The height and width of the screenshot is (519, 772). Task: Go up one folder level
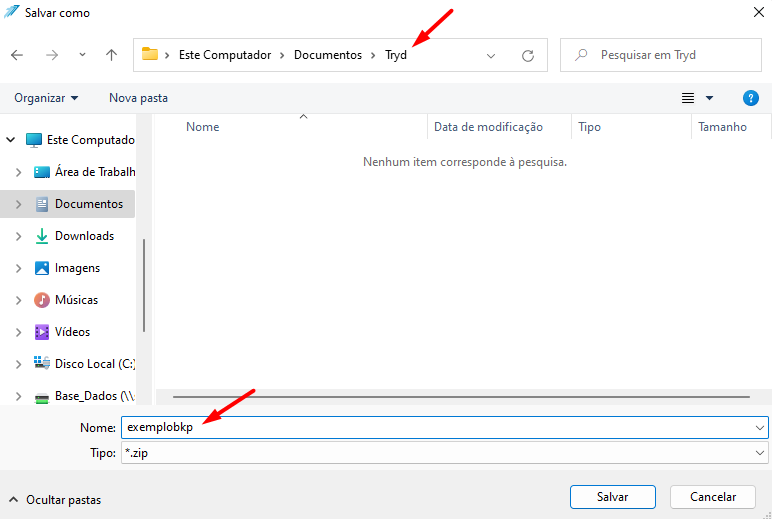(x=112, y=55)
